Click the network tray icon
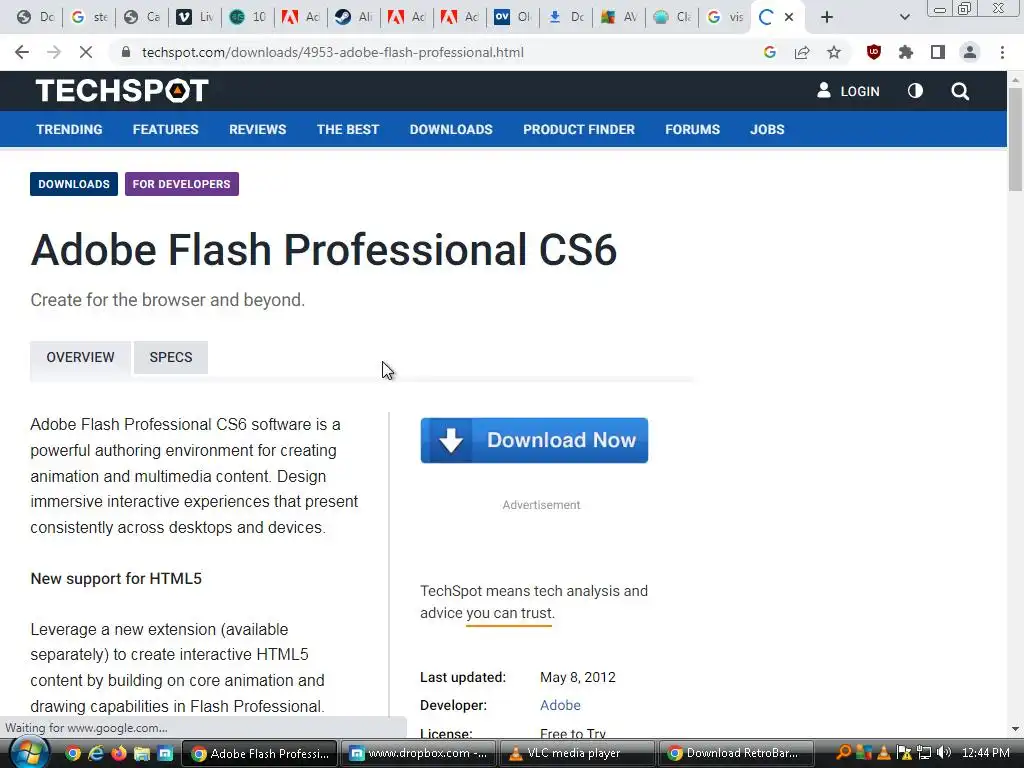Screen dimensions: 1024x768 point(924,753)
